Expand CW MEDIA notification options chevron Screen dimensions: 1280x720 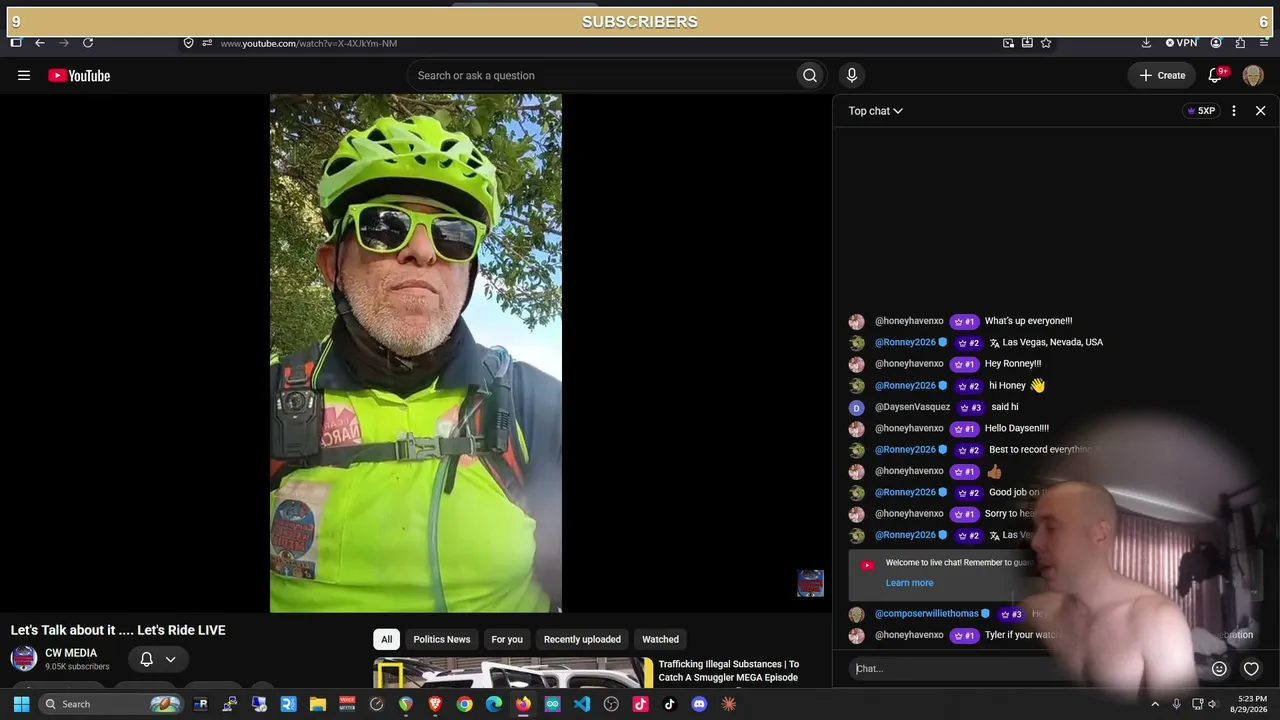point(170,659)
